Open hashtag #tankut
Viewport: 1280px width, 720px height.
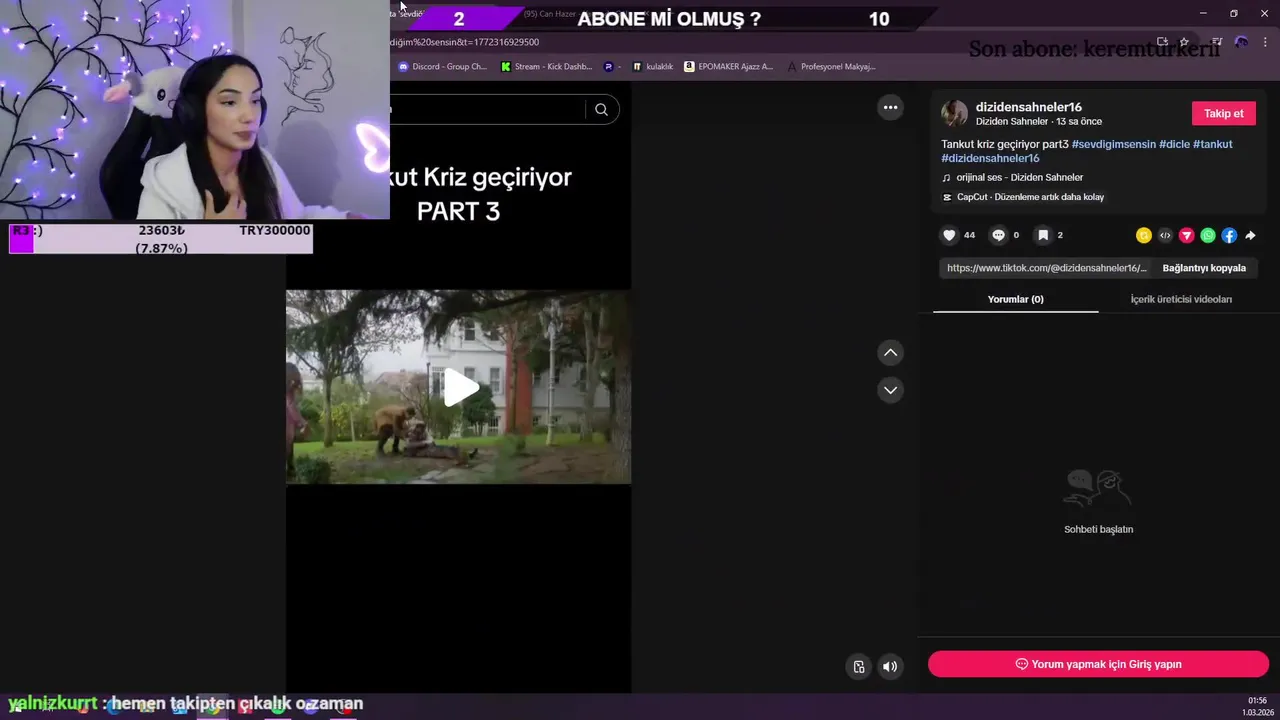(1212, 144)
